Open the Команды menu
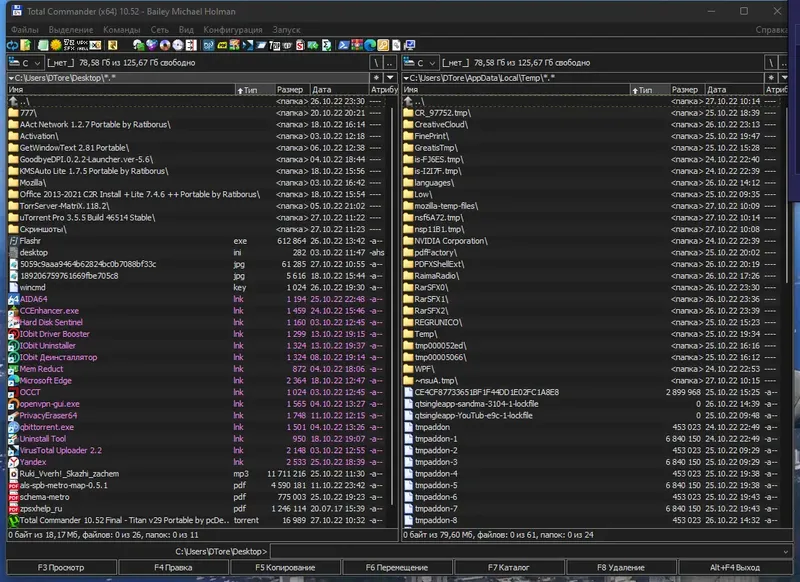Image resolution: width=800 pixels, height=582 pixels. [x=121, y=30]
